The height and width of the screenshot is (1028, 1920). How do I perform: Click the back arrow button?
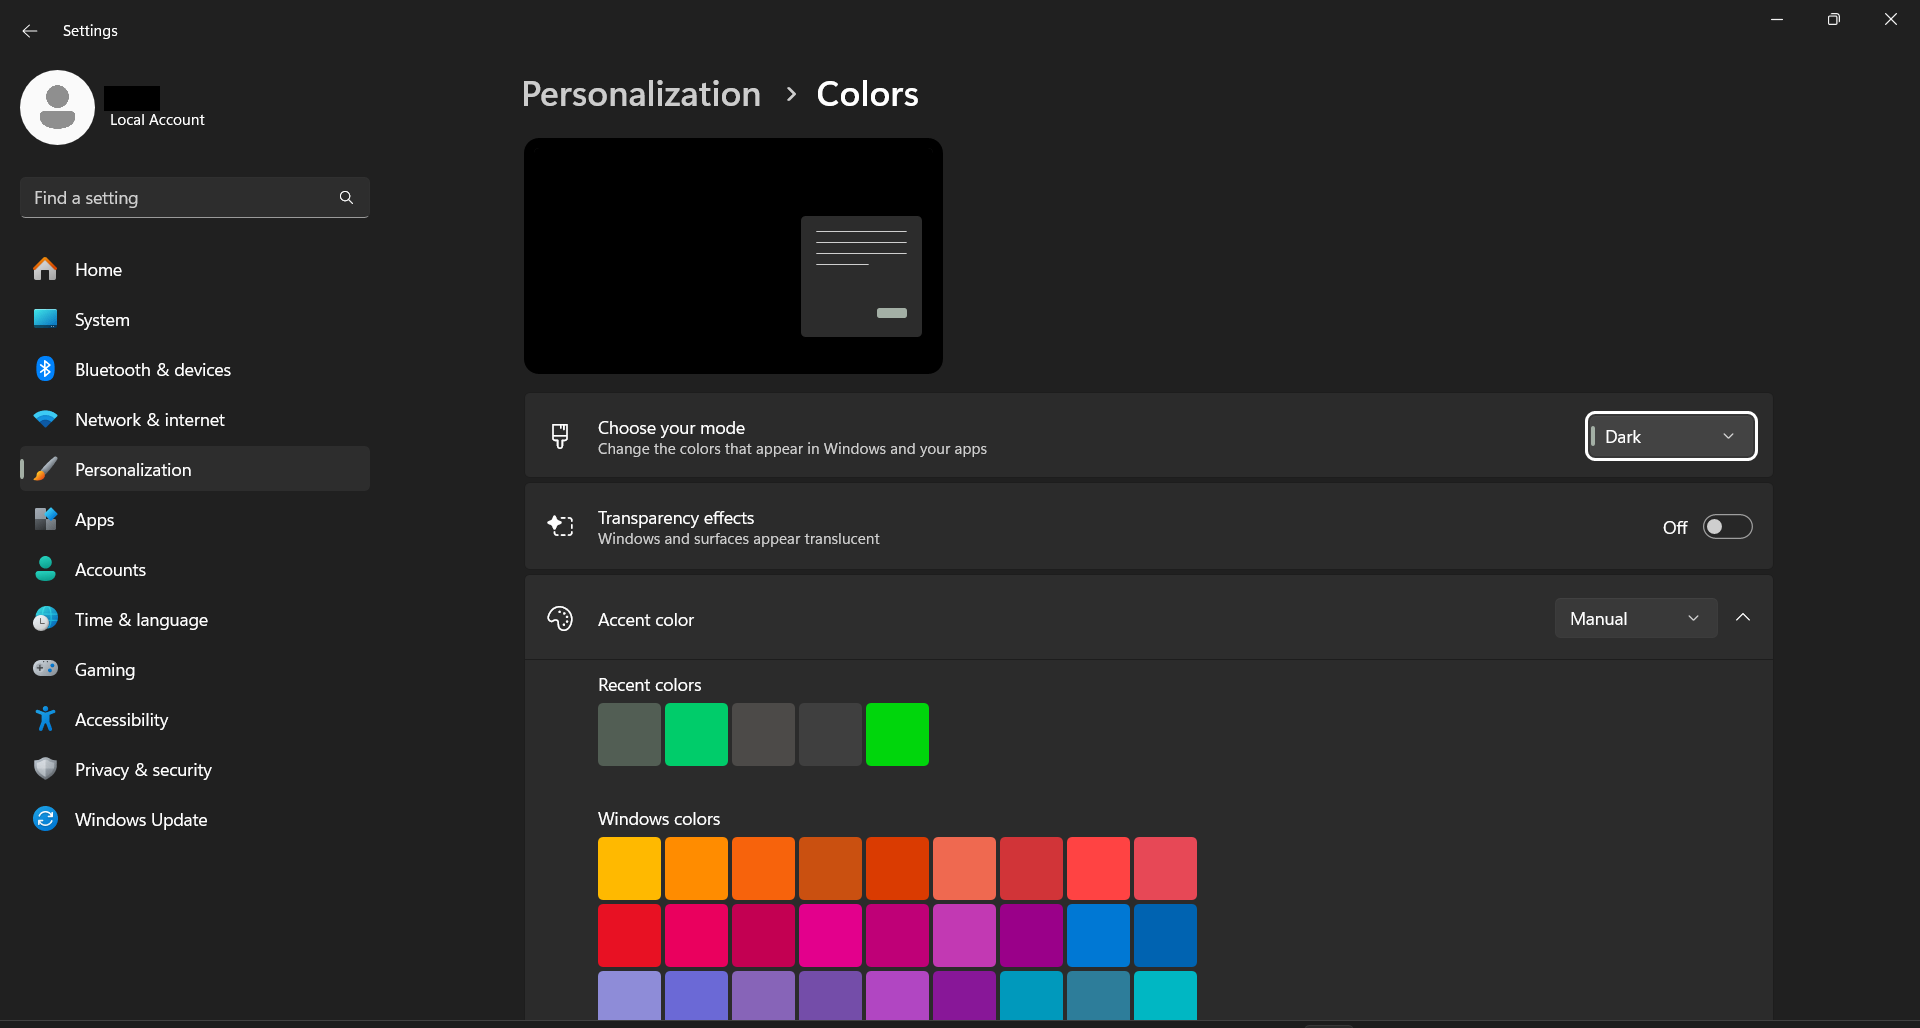click(30, 31)
